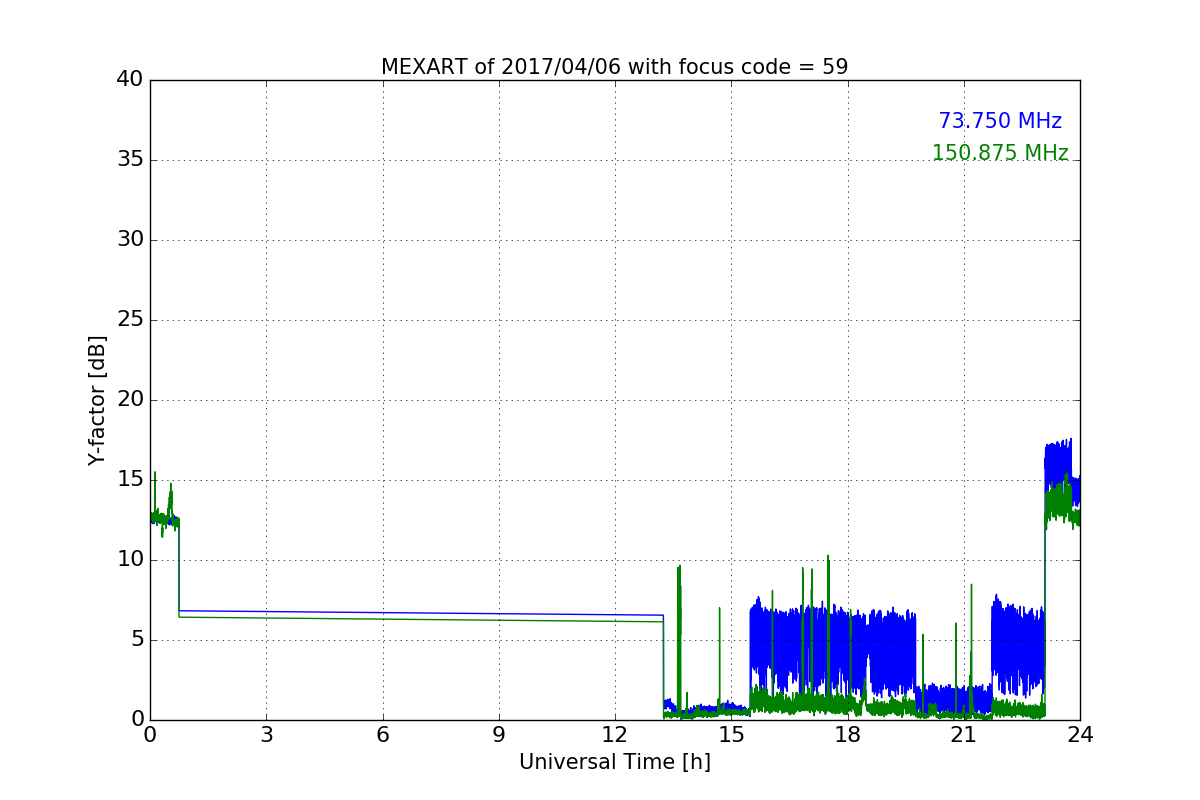
Task: Click the x-axis tick label 3
Action: (266, 734)
